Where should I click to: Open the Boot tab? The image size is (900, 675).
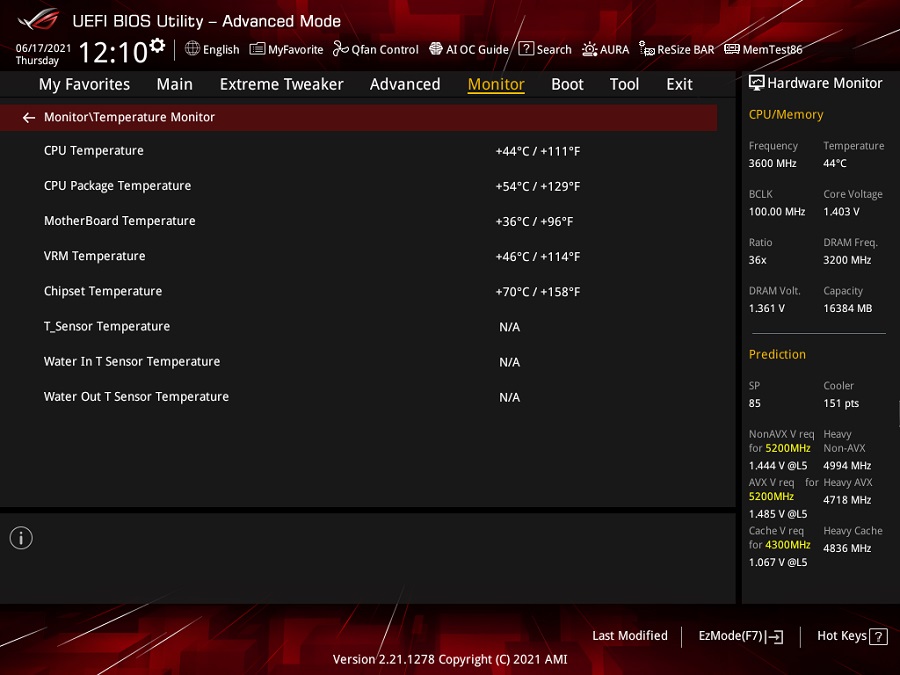[567, 84]
